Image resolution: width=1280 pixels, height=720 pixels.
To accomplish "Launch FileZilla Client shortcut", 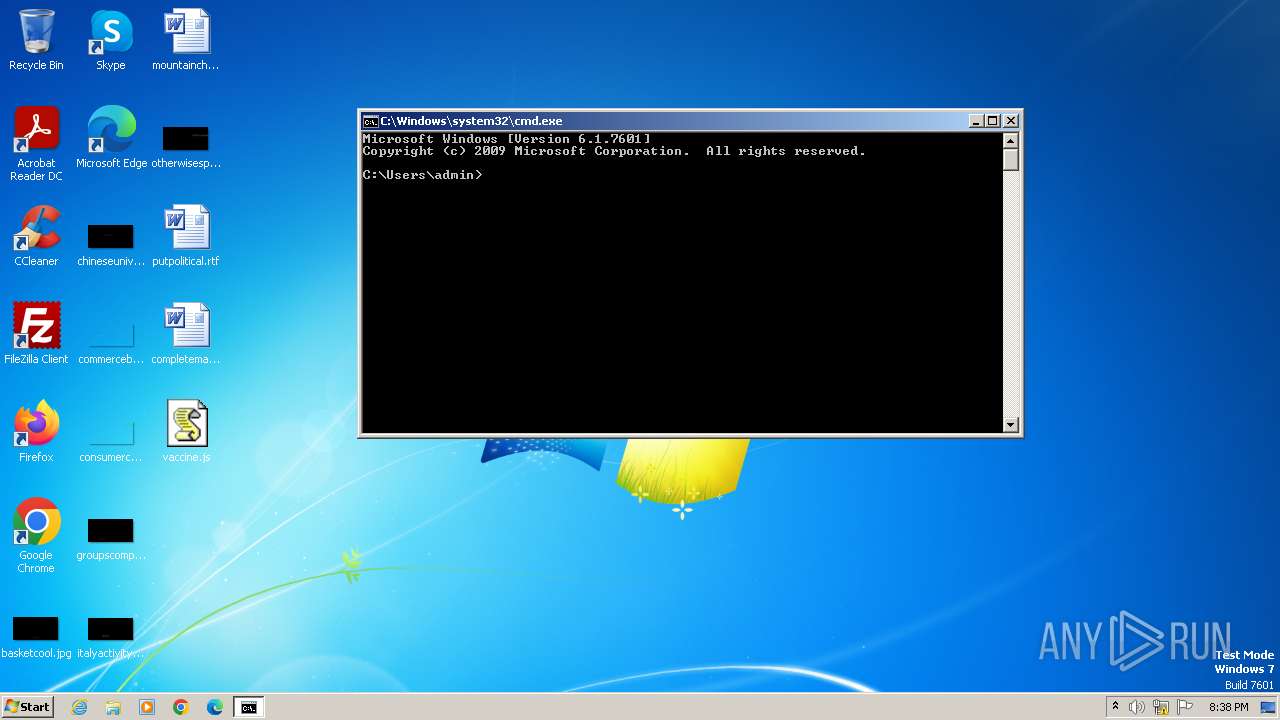I will 36,334.
